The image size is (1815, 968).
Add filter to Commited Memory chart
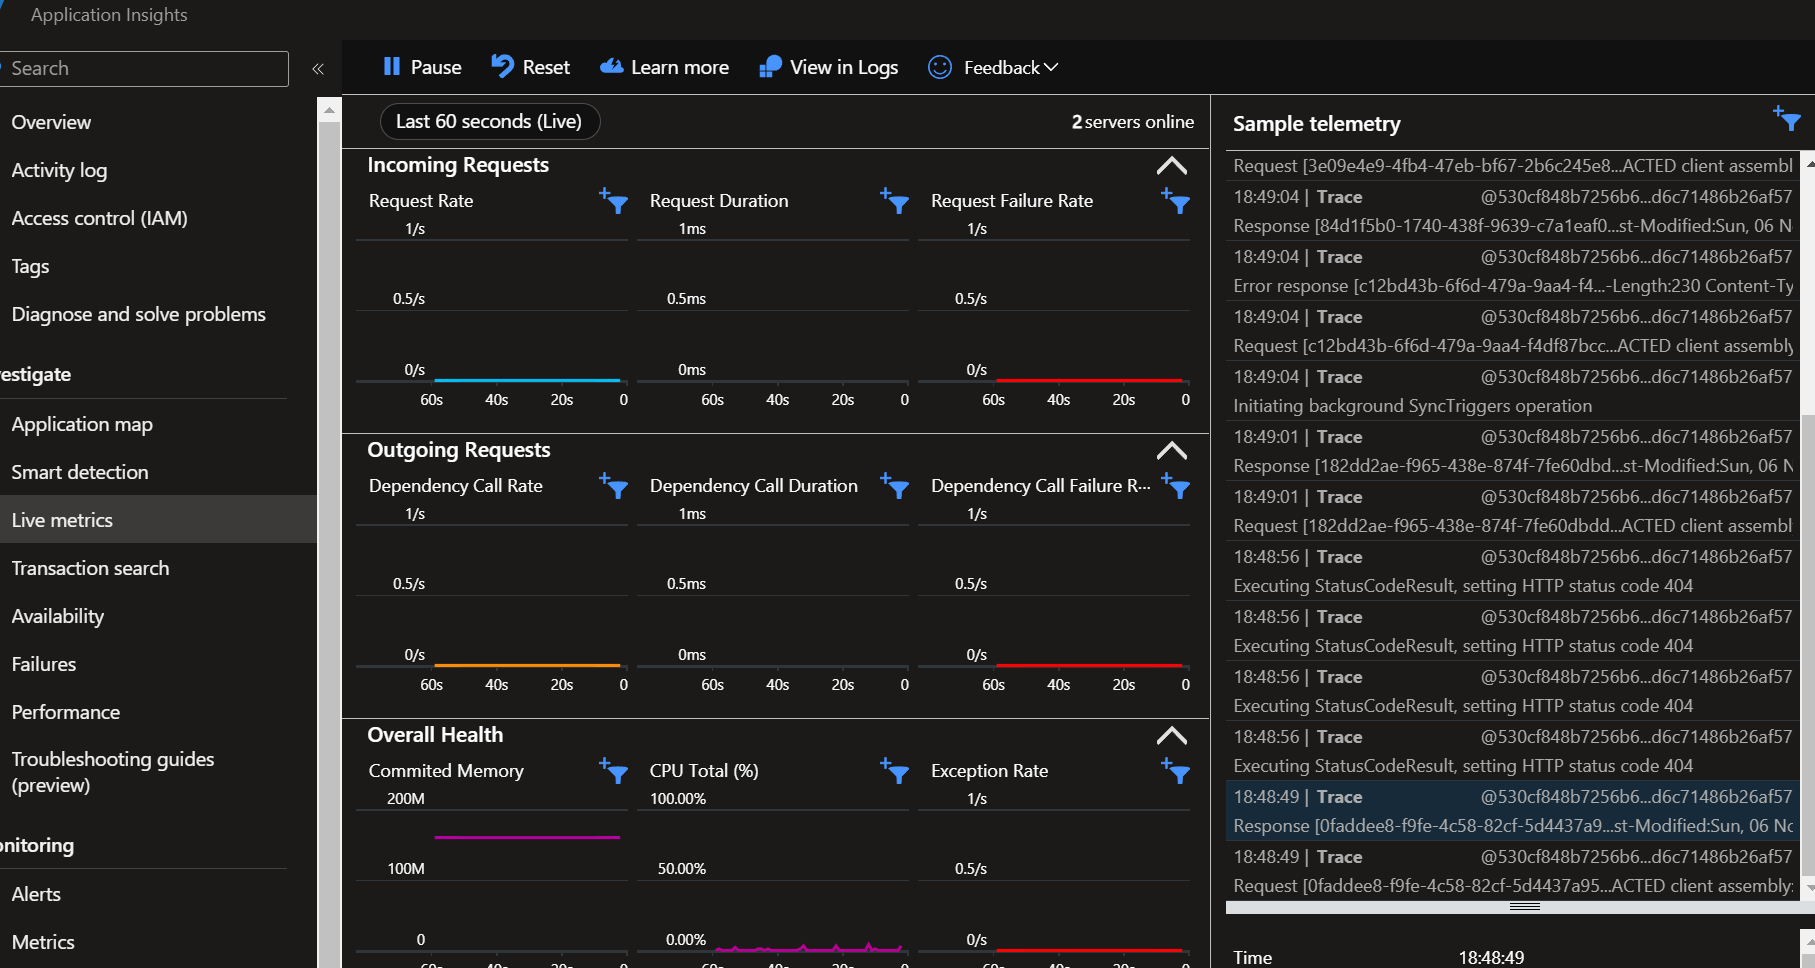point(614,771)
